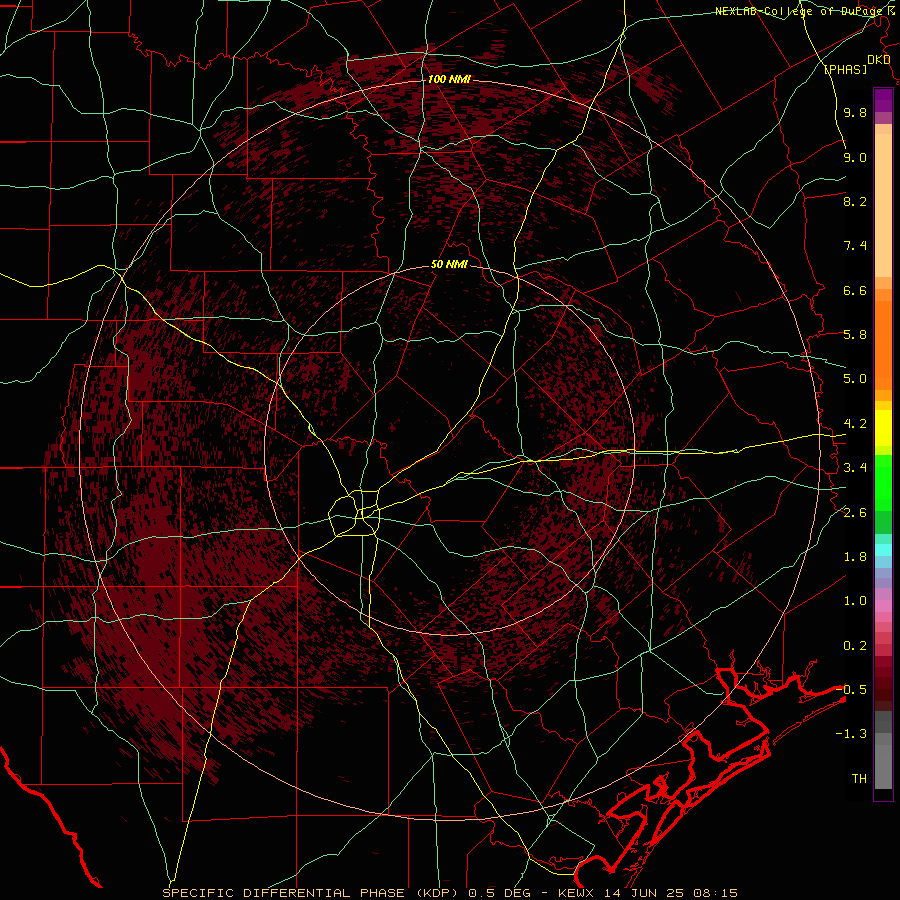Click the 50 NMI range ring label
The image size is (900, 900).
click(x=449, y=265)
